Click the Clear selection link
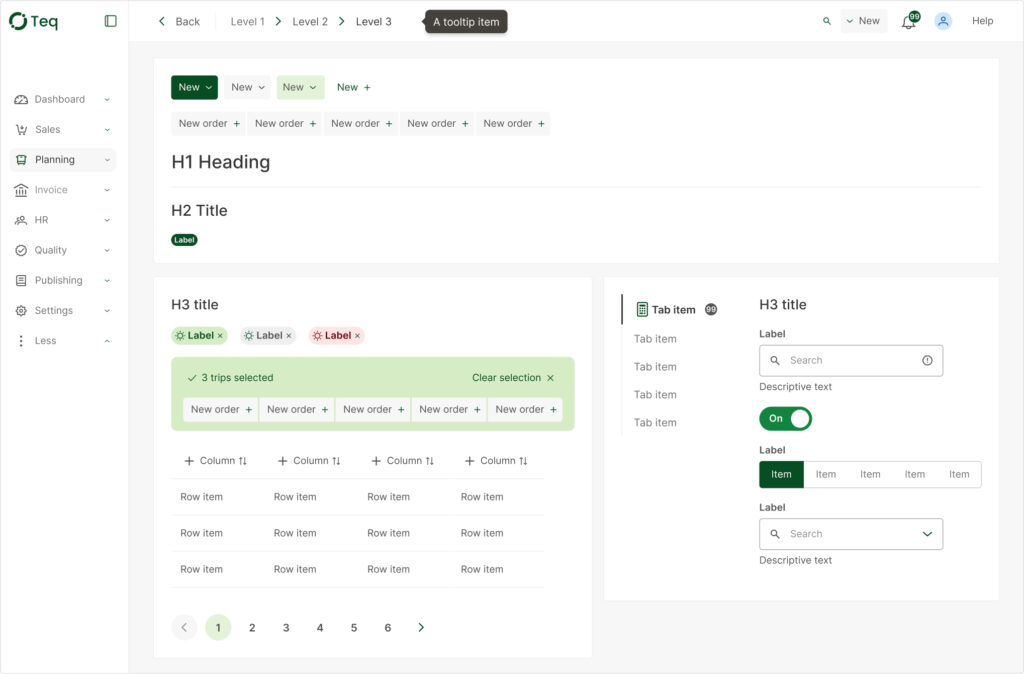This screenshot has height=674, width=1024. tap(506, 378)
